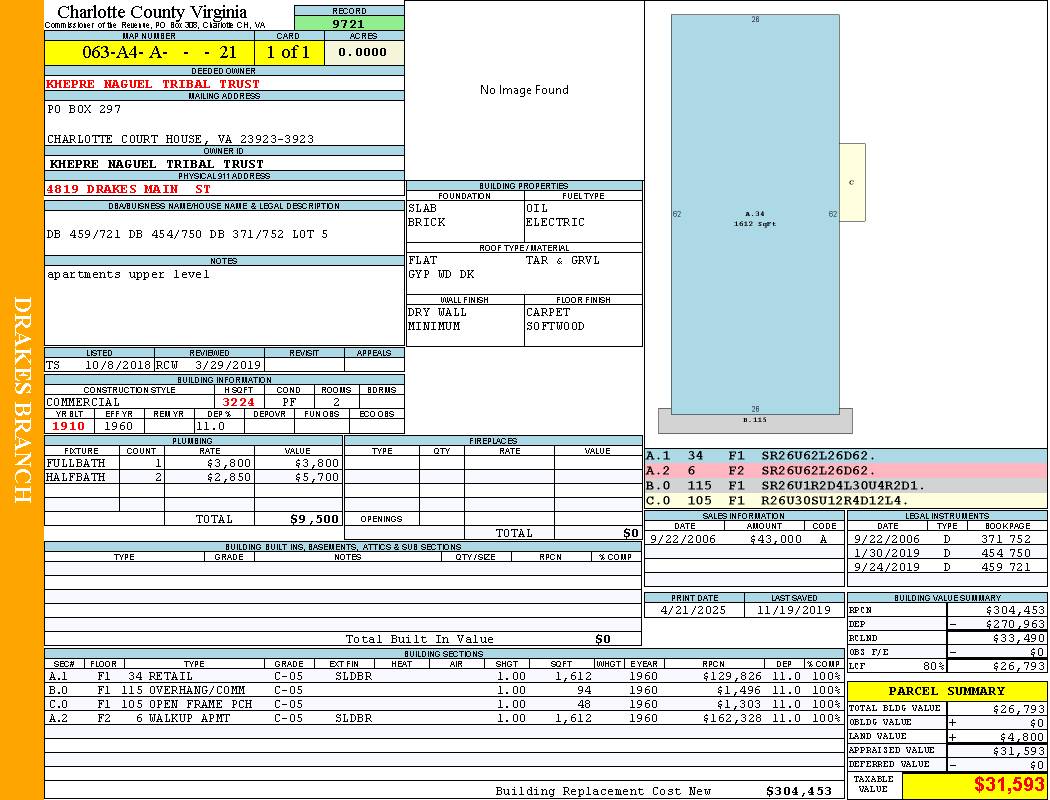Click the 'apartments upper level' notes text
Viewport: 1050px width, 800px height.
128,274
